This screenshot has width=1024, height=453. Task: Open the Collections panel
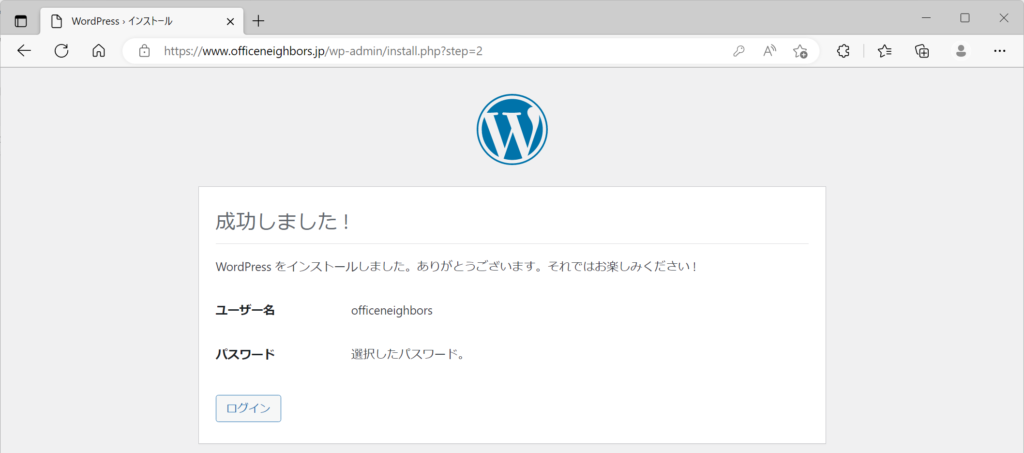coord(922,51)
